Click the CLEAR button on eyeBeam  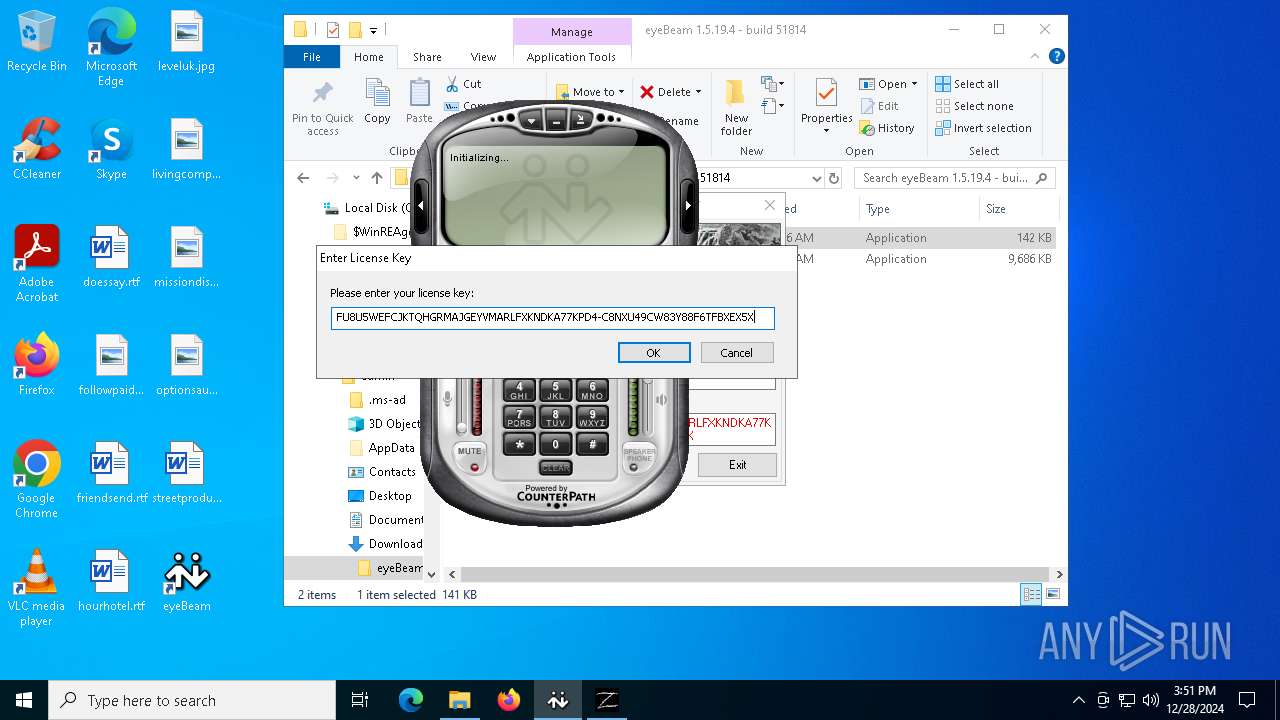[x=555, y=467]
